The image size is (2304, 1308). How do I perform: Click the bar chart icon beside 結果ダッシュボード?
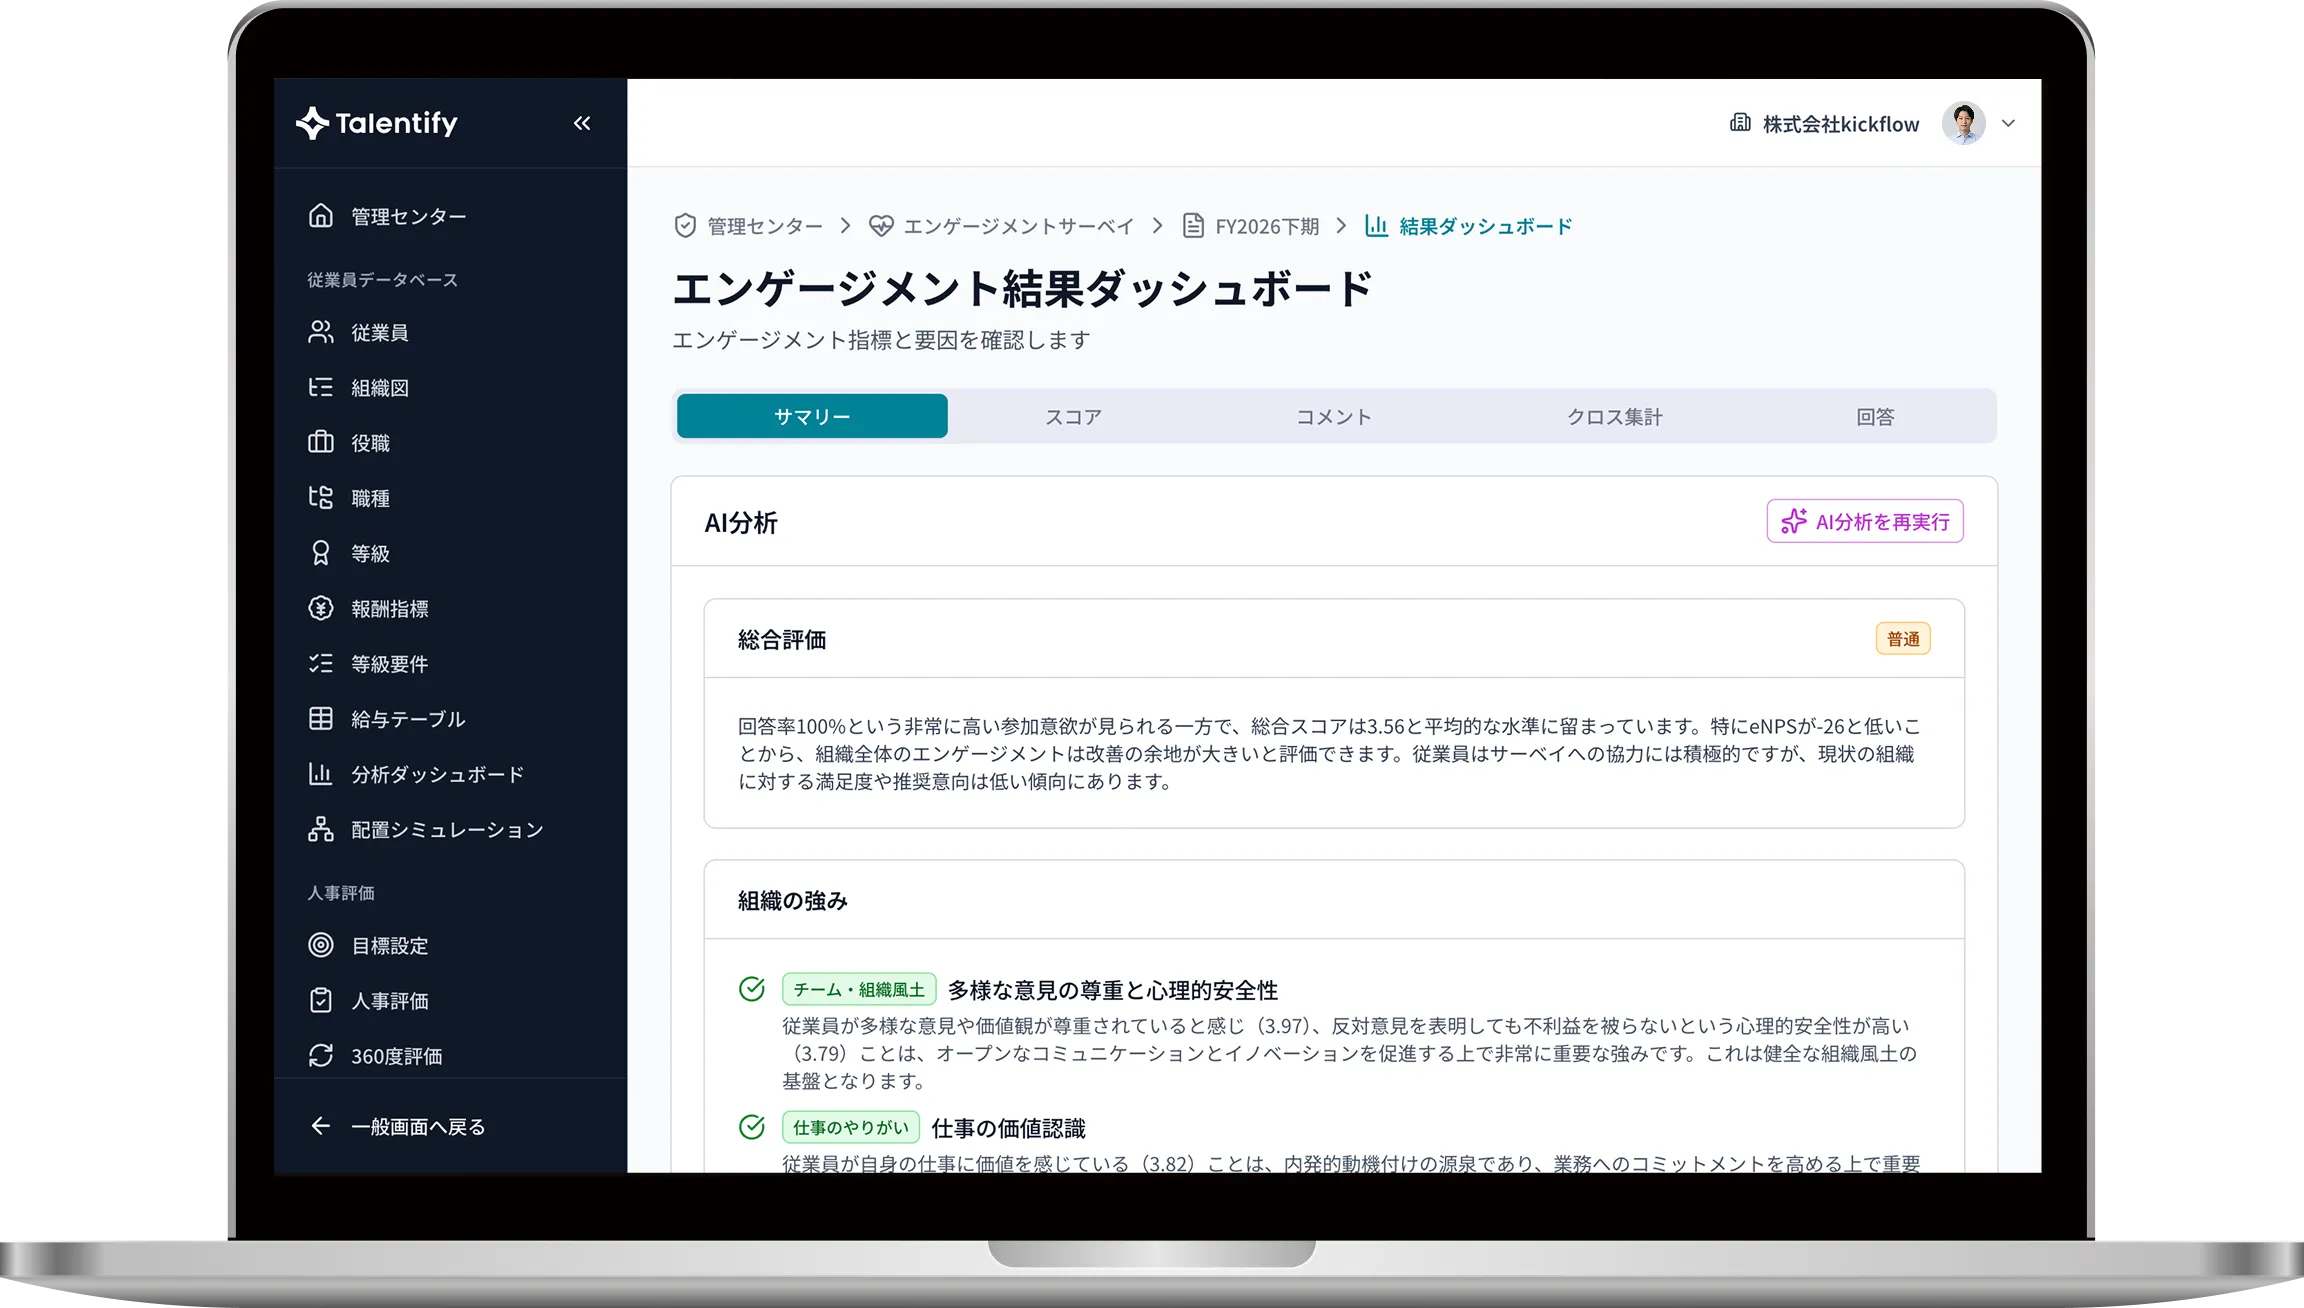point(1376,226)
